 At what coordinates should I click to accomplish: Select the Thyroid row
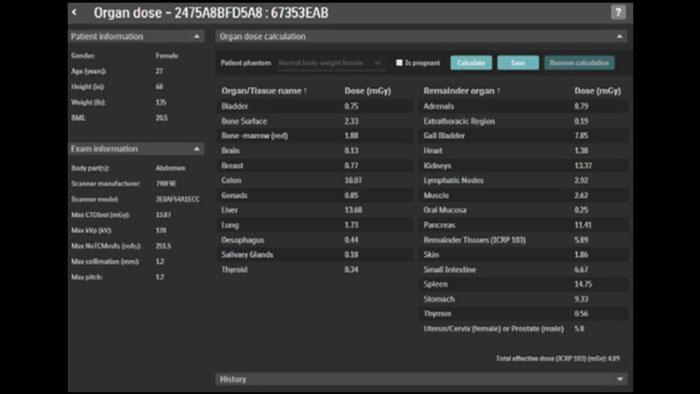316,270
